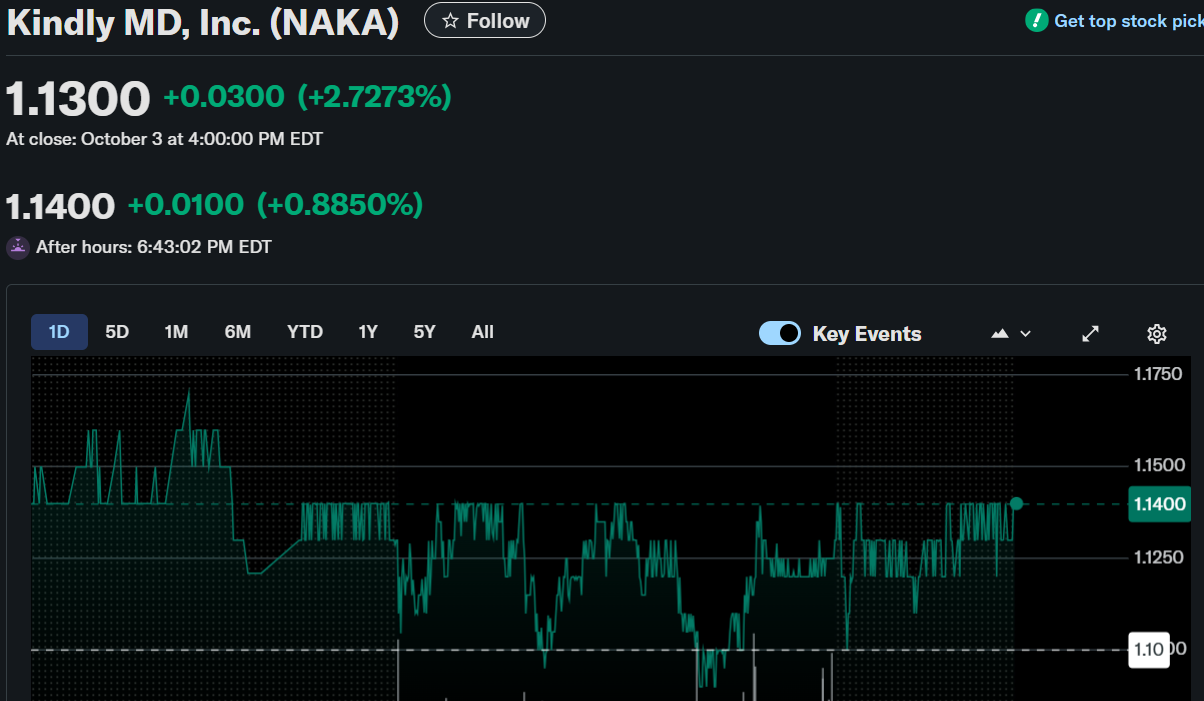Show the All time range
Viewport: 1204px width, 701px height.
(x=483, y=332)
